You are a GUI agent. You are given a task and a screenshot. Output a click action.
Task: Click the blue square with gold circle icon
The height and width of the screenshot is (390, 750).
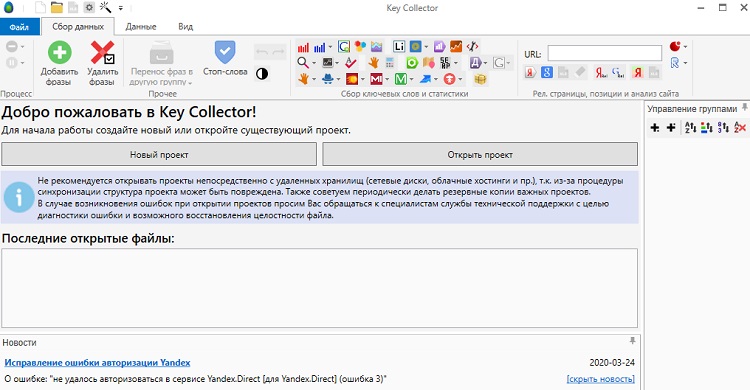[x=415, y=46]
